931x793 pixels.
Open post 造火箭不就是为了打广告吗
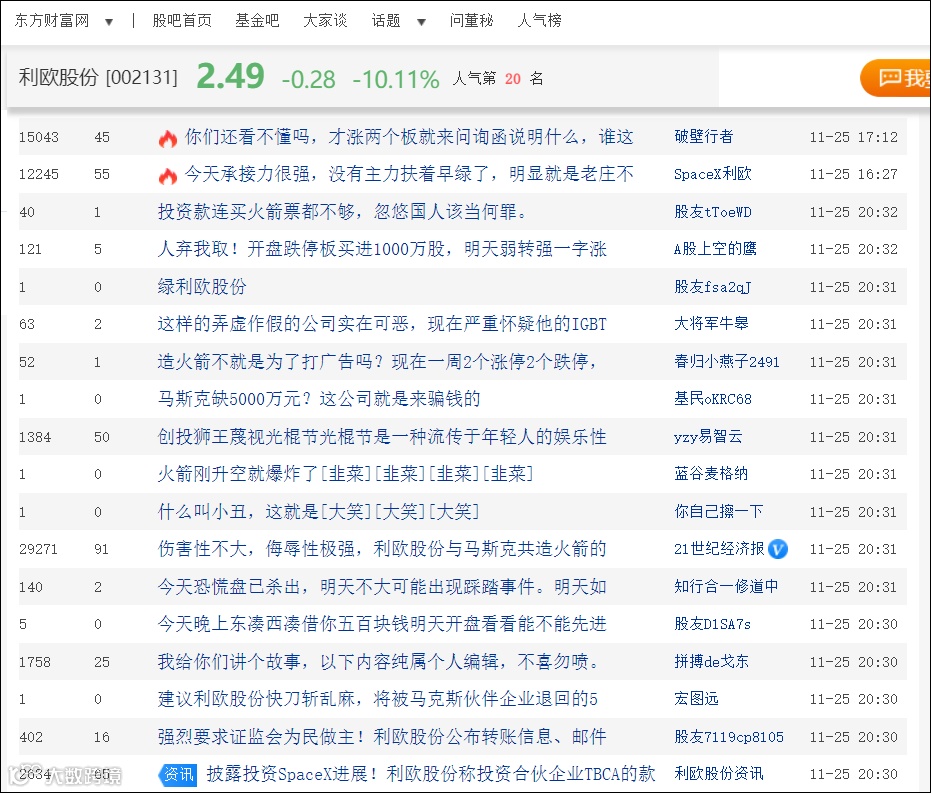pos(378,361)
